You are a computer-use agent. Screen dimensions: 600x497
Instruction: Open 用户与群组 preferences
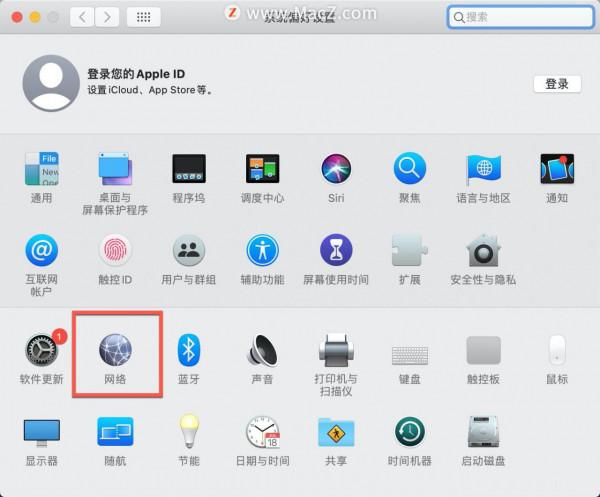click(189, 250)
